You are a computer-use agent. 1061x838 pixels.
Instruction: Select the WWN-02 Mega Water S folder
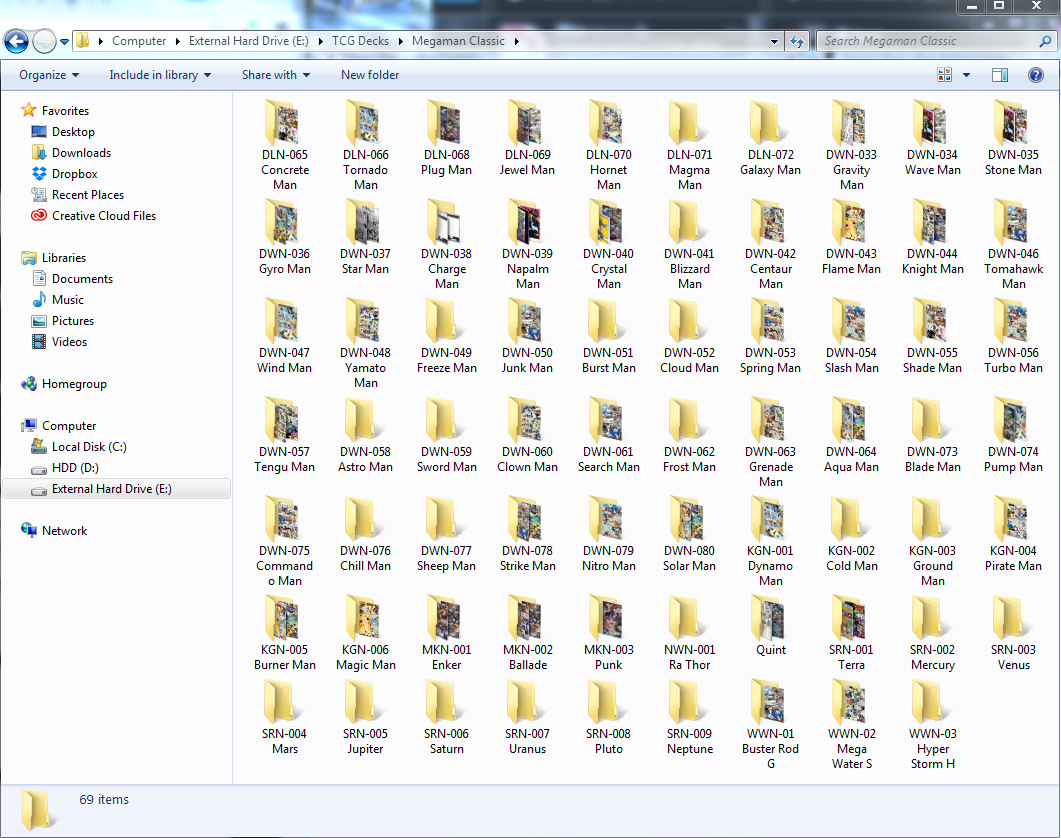point(852,724)
